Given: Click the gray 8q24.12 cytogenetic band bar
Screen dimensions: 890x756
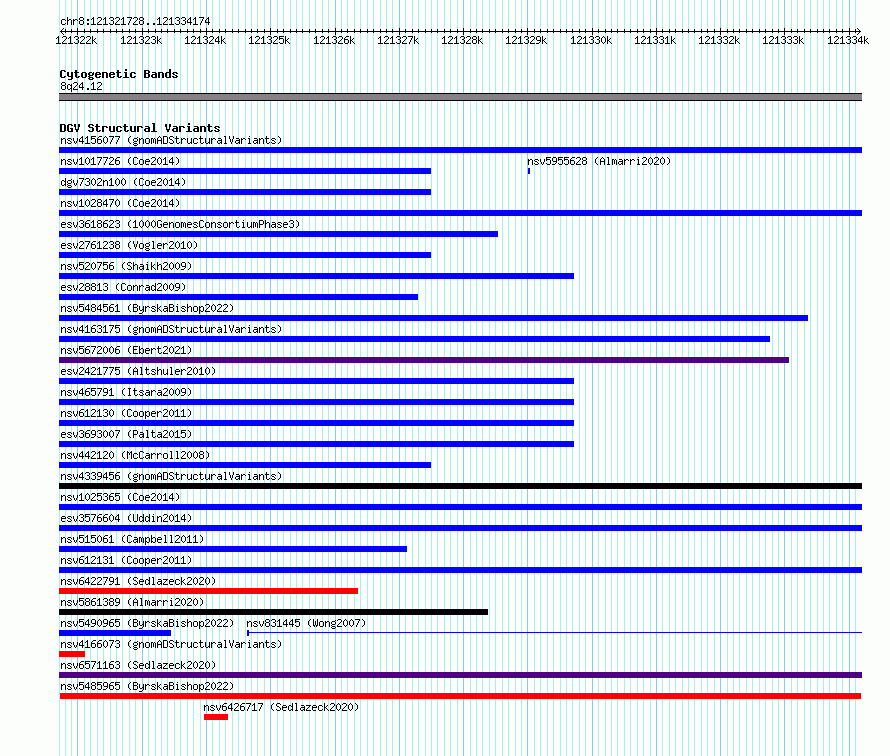Looking at the screenshot, I should [x=460, y=97].
